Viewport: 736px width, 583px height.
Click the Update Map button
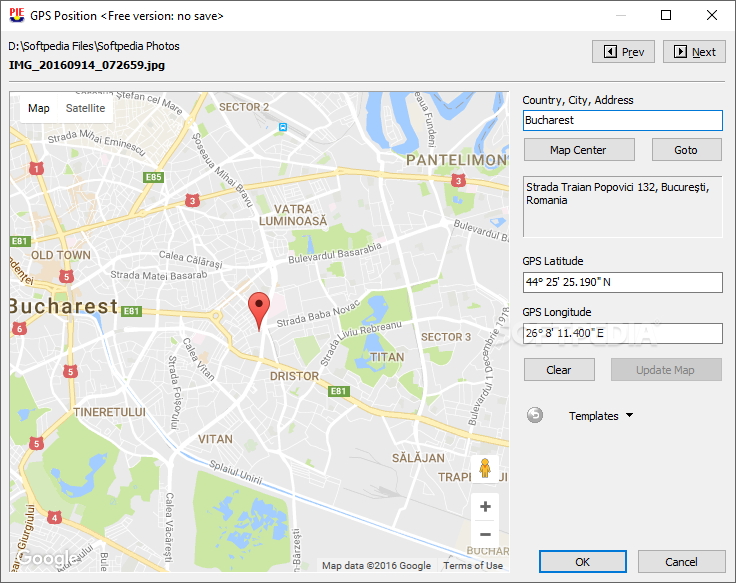click(666, 370)
